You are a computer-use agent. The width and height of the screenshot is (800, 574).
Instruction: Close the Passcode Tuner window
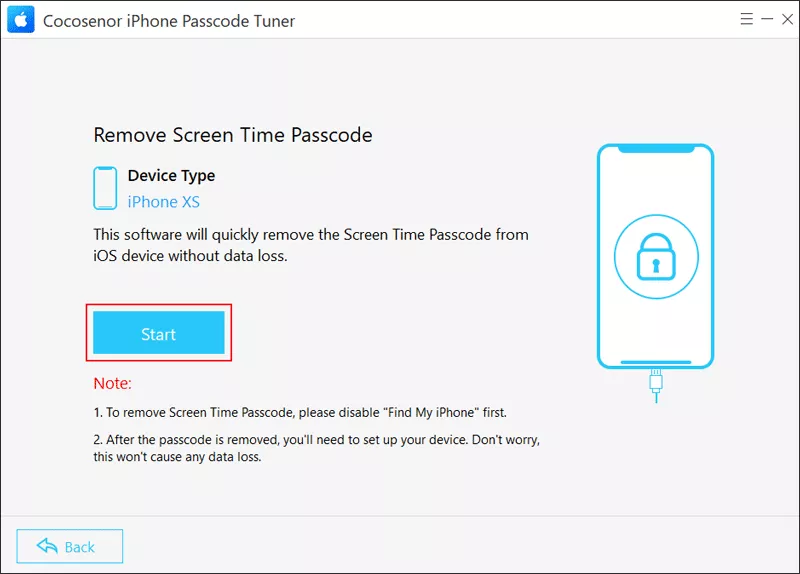pyautogui.click(x=787, y=19)
